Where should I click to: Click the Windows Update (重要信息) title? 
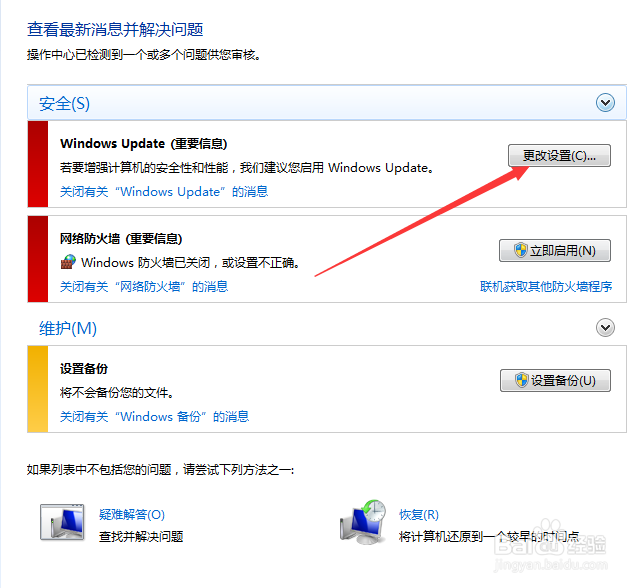click(144, 143)
